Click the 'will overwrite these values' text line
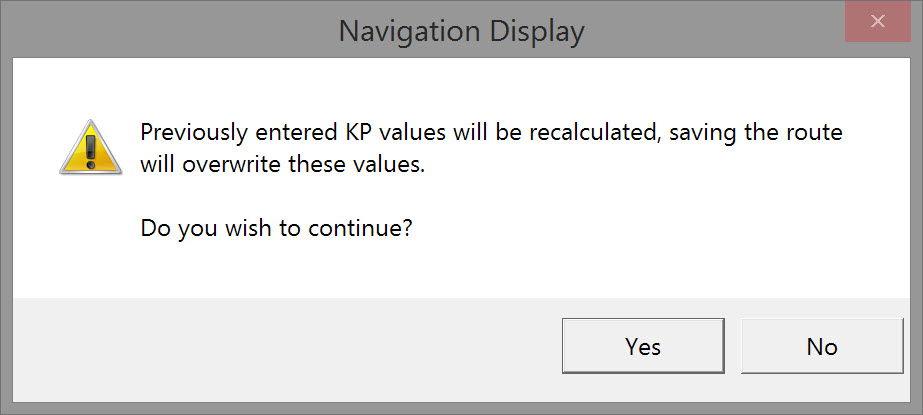Screen dimensions: 923x415 pyautogui.click(x=283, y=166)
